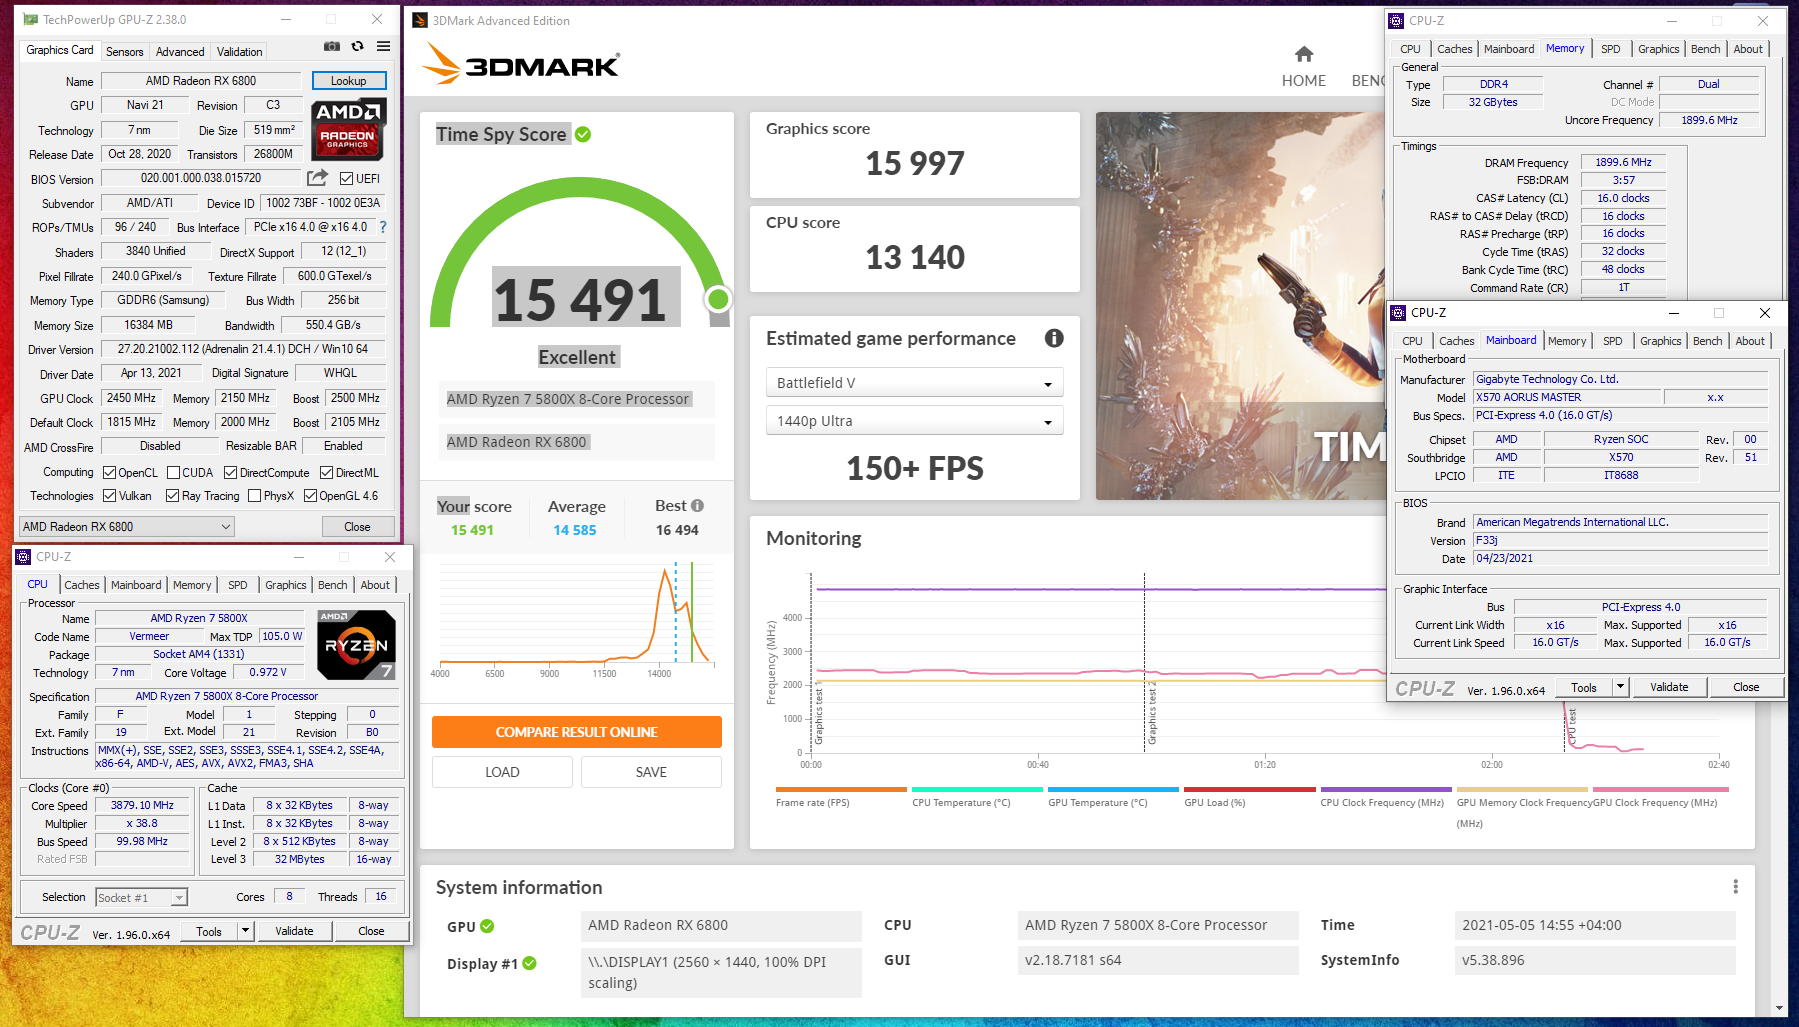1799x1027 pixels.
Task: Open the About tab in the CPU-Z Memory window
Action: tap(1748, 49)
